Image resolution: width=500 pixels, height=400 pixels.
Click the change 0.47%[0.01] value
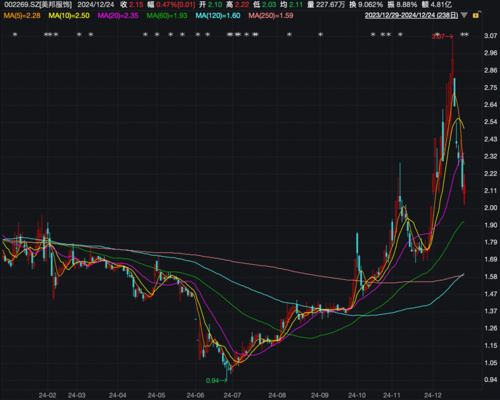[x=176, y=5]
